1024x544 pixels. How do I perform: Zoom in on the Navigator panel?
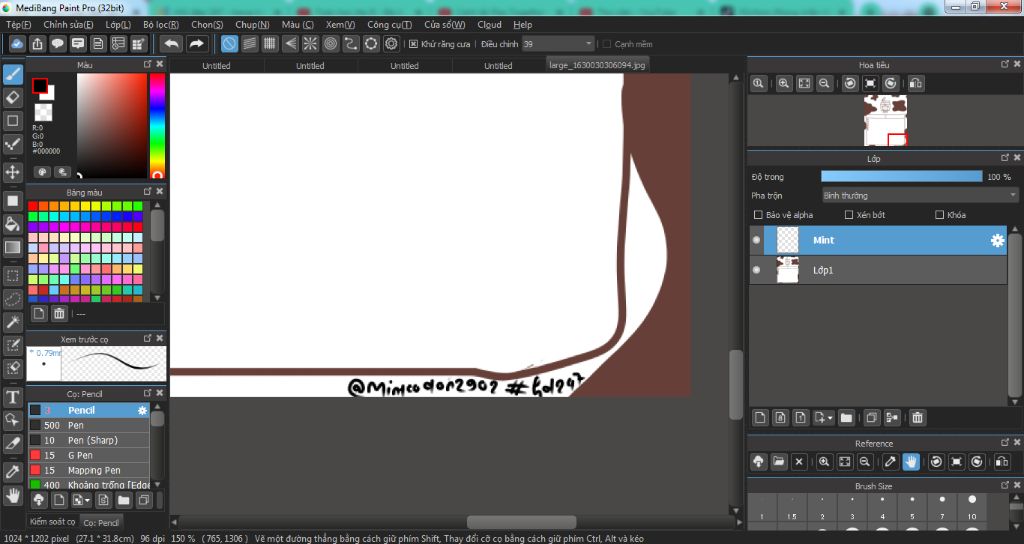784,84
